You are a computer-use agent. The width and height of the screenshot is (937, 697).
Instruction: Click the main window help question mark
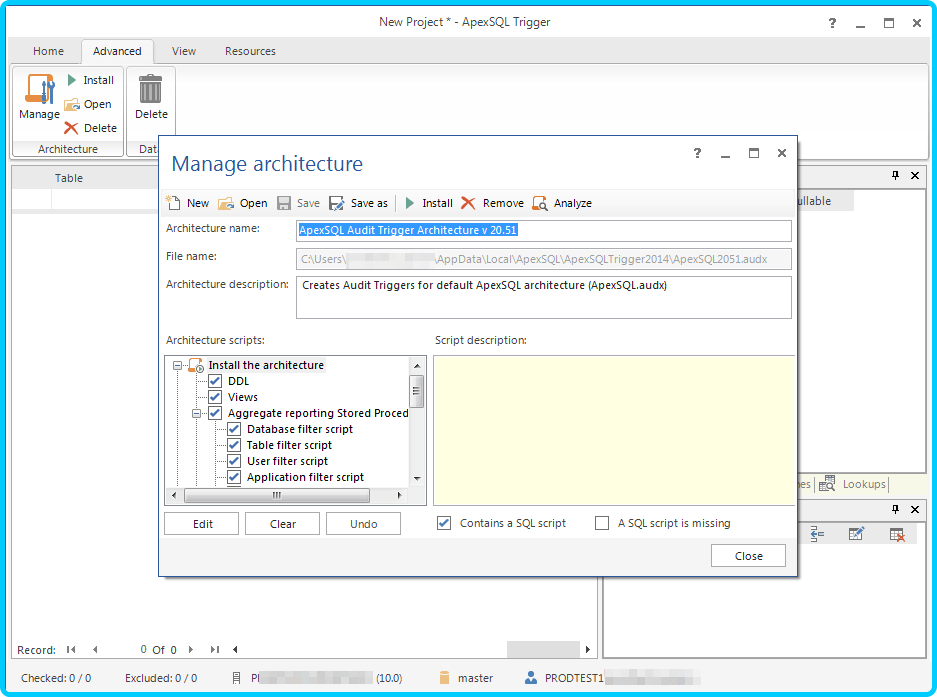pyautogui.click(x=832, y=23)
